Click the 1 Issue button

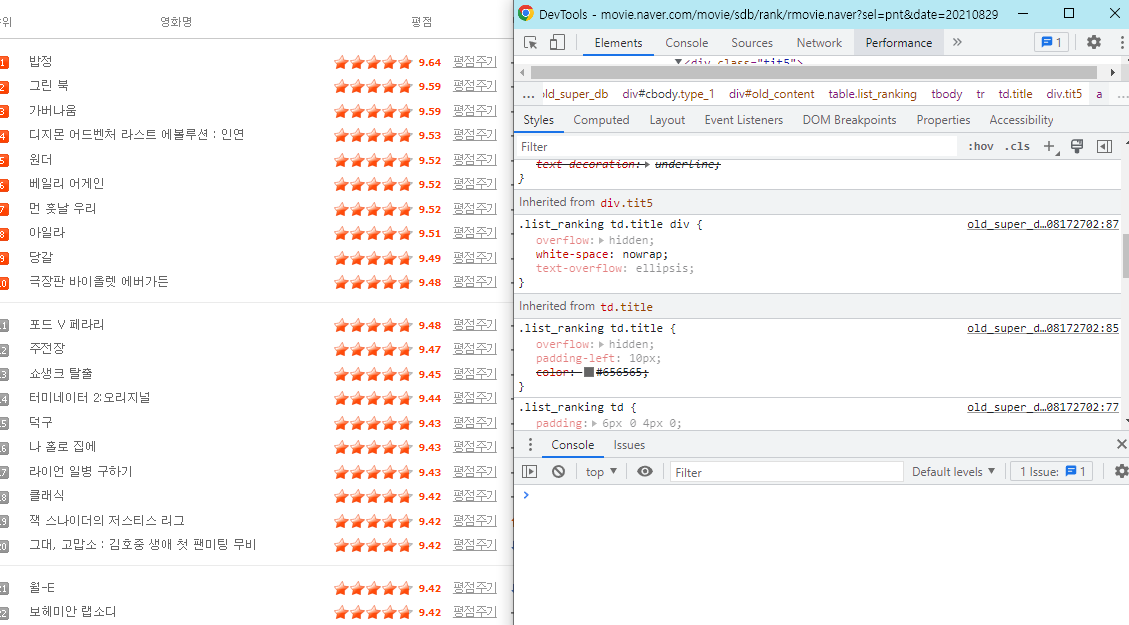pos(1052,472)
